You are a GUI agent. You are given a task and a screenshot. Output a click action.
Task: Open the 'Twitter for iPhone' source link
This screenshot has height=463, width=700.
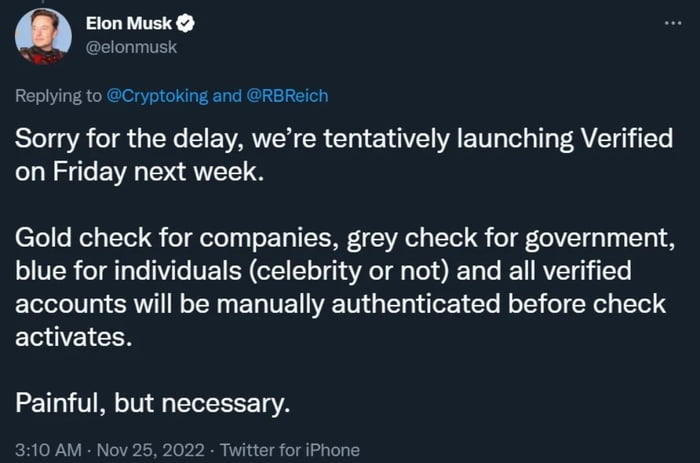[290, 449]
